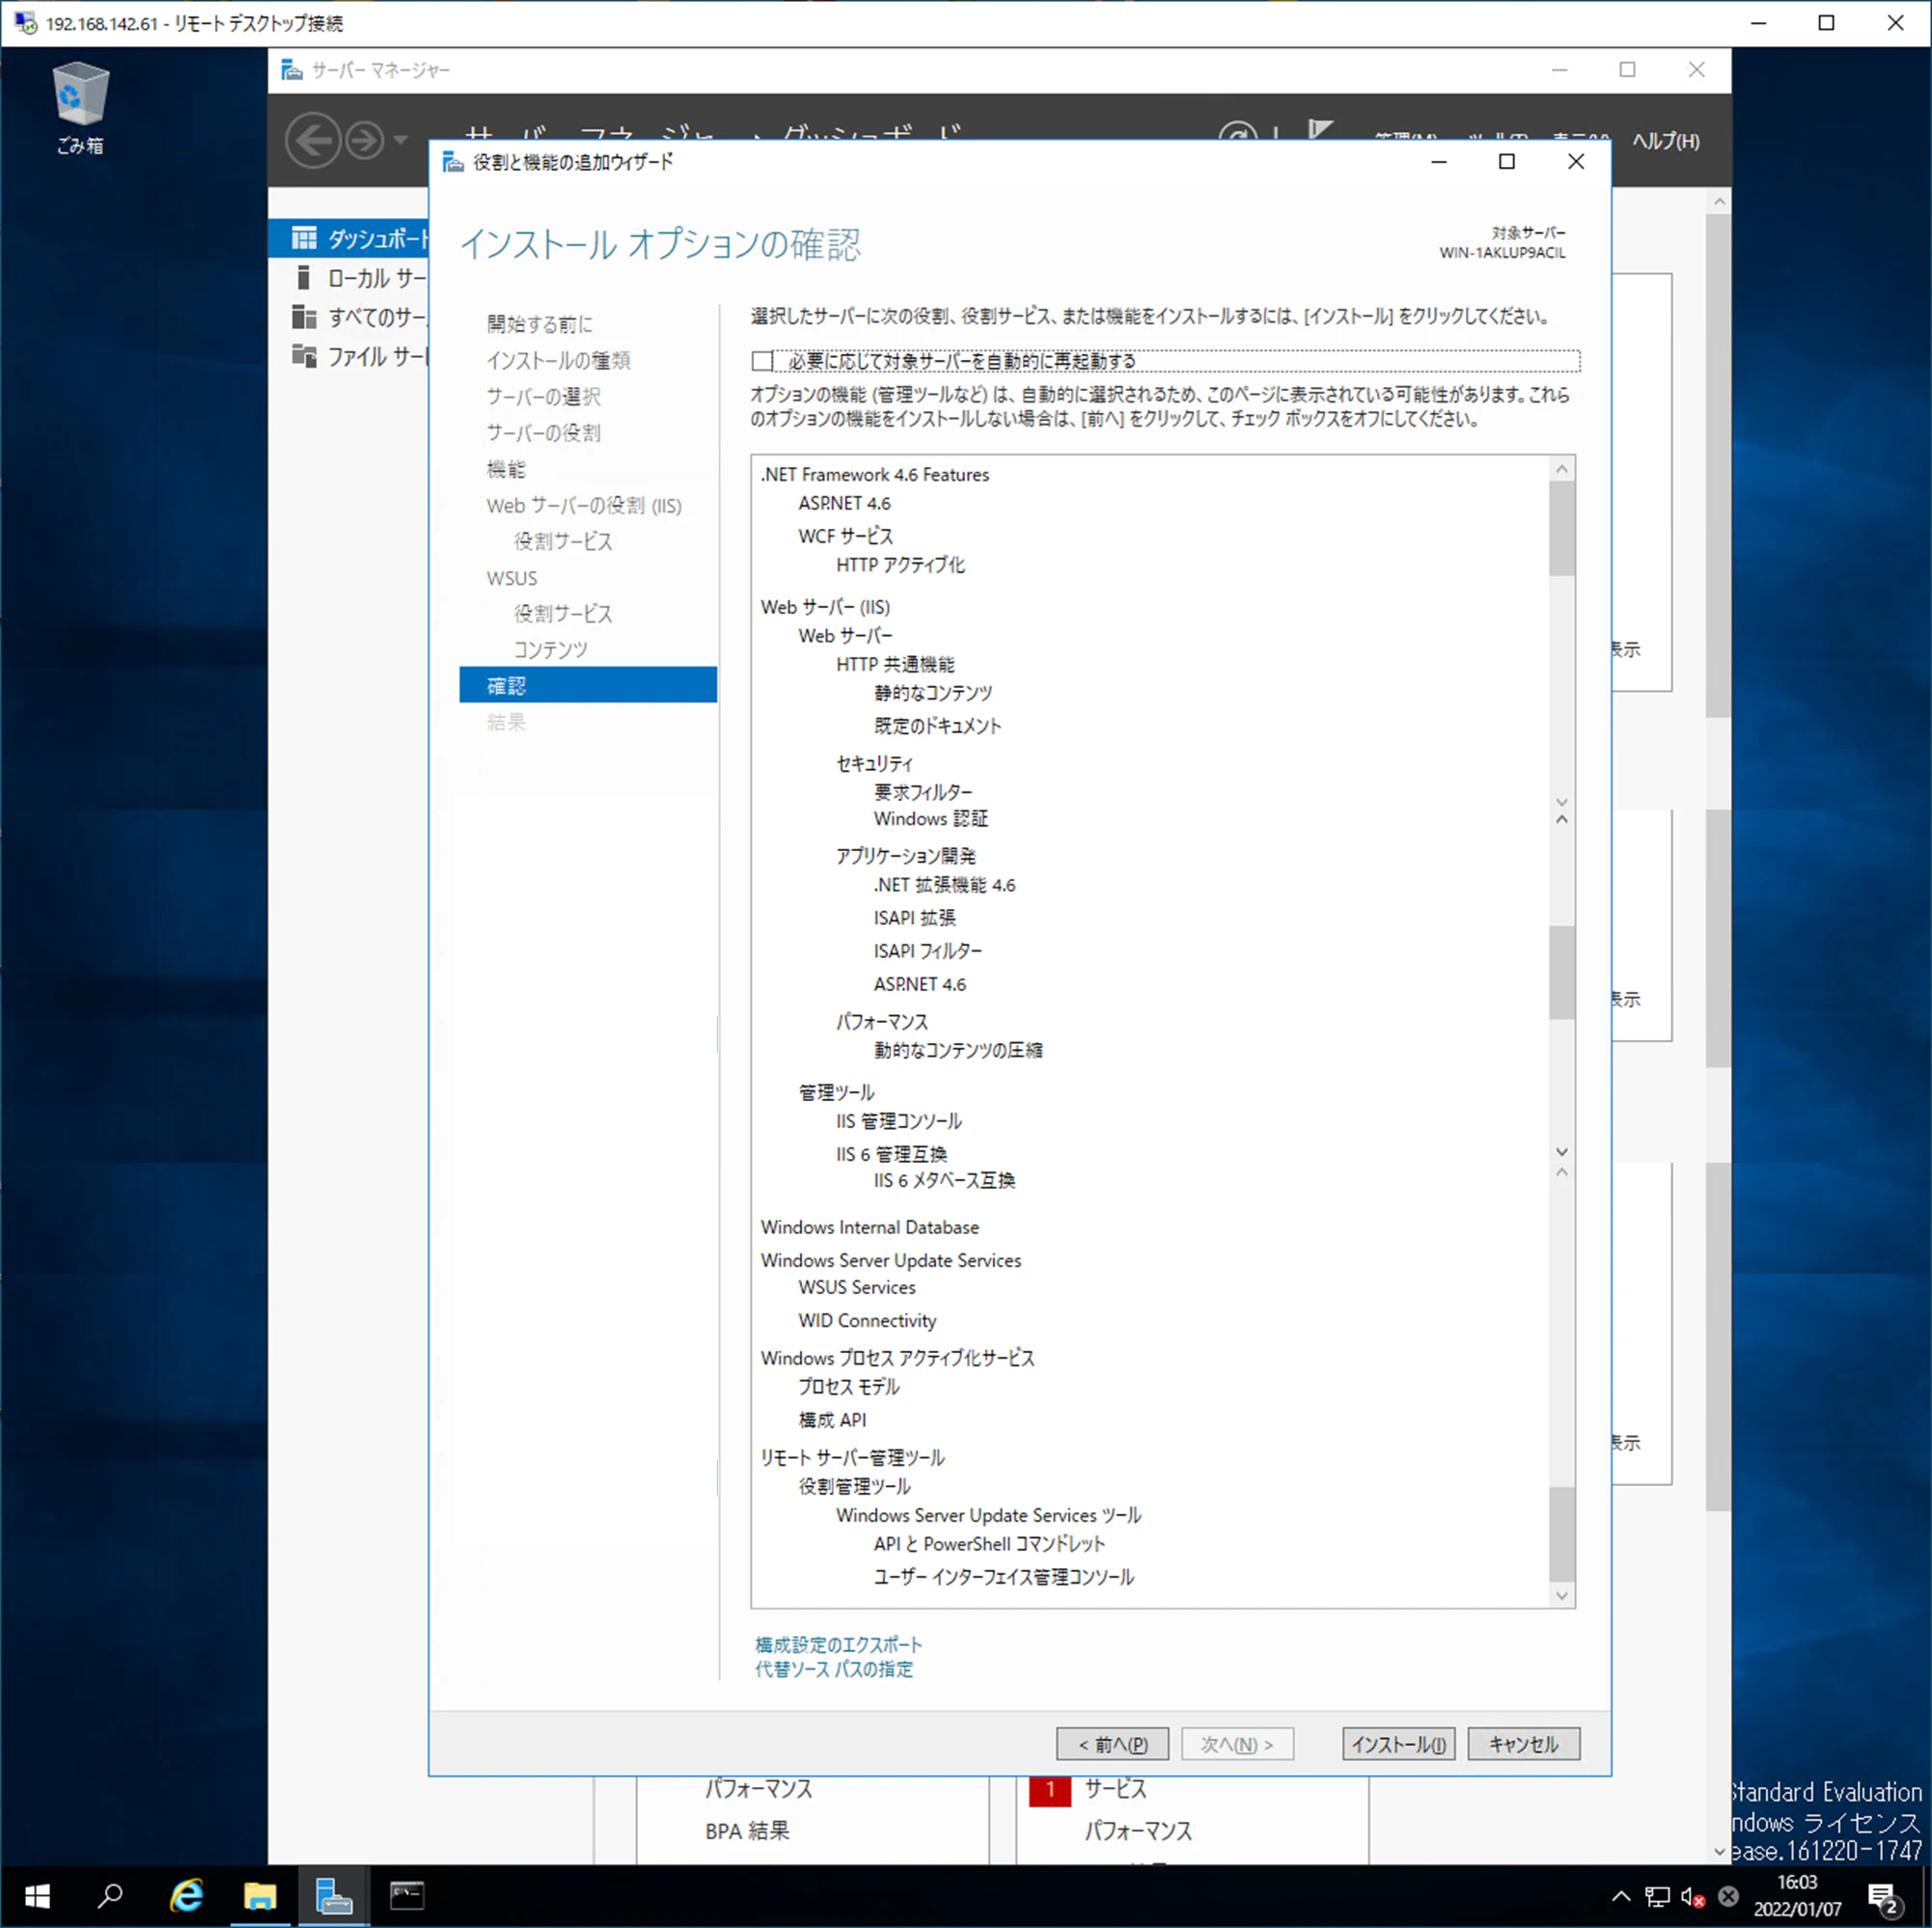Click the feature list scroll-up arrow

click(1562, 469)
